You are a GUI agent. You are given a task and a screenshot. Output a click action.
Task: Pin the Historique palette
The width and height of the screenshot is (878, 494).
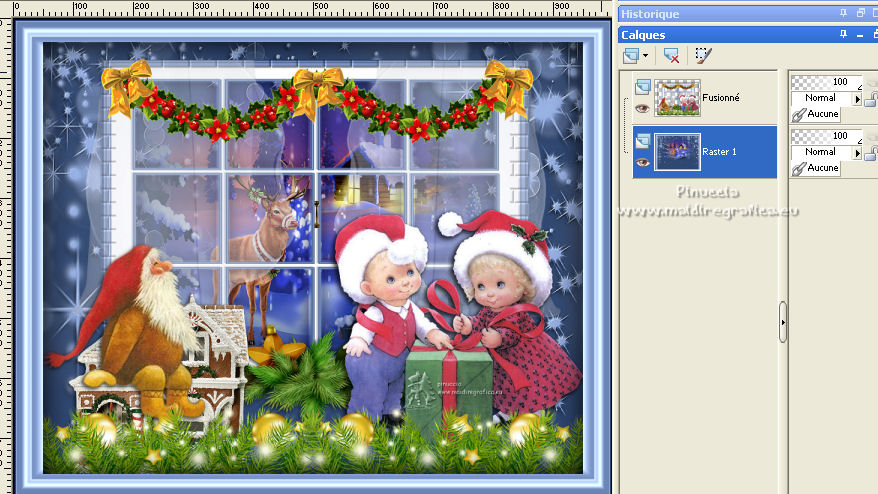pos(843,13)
